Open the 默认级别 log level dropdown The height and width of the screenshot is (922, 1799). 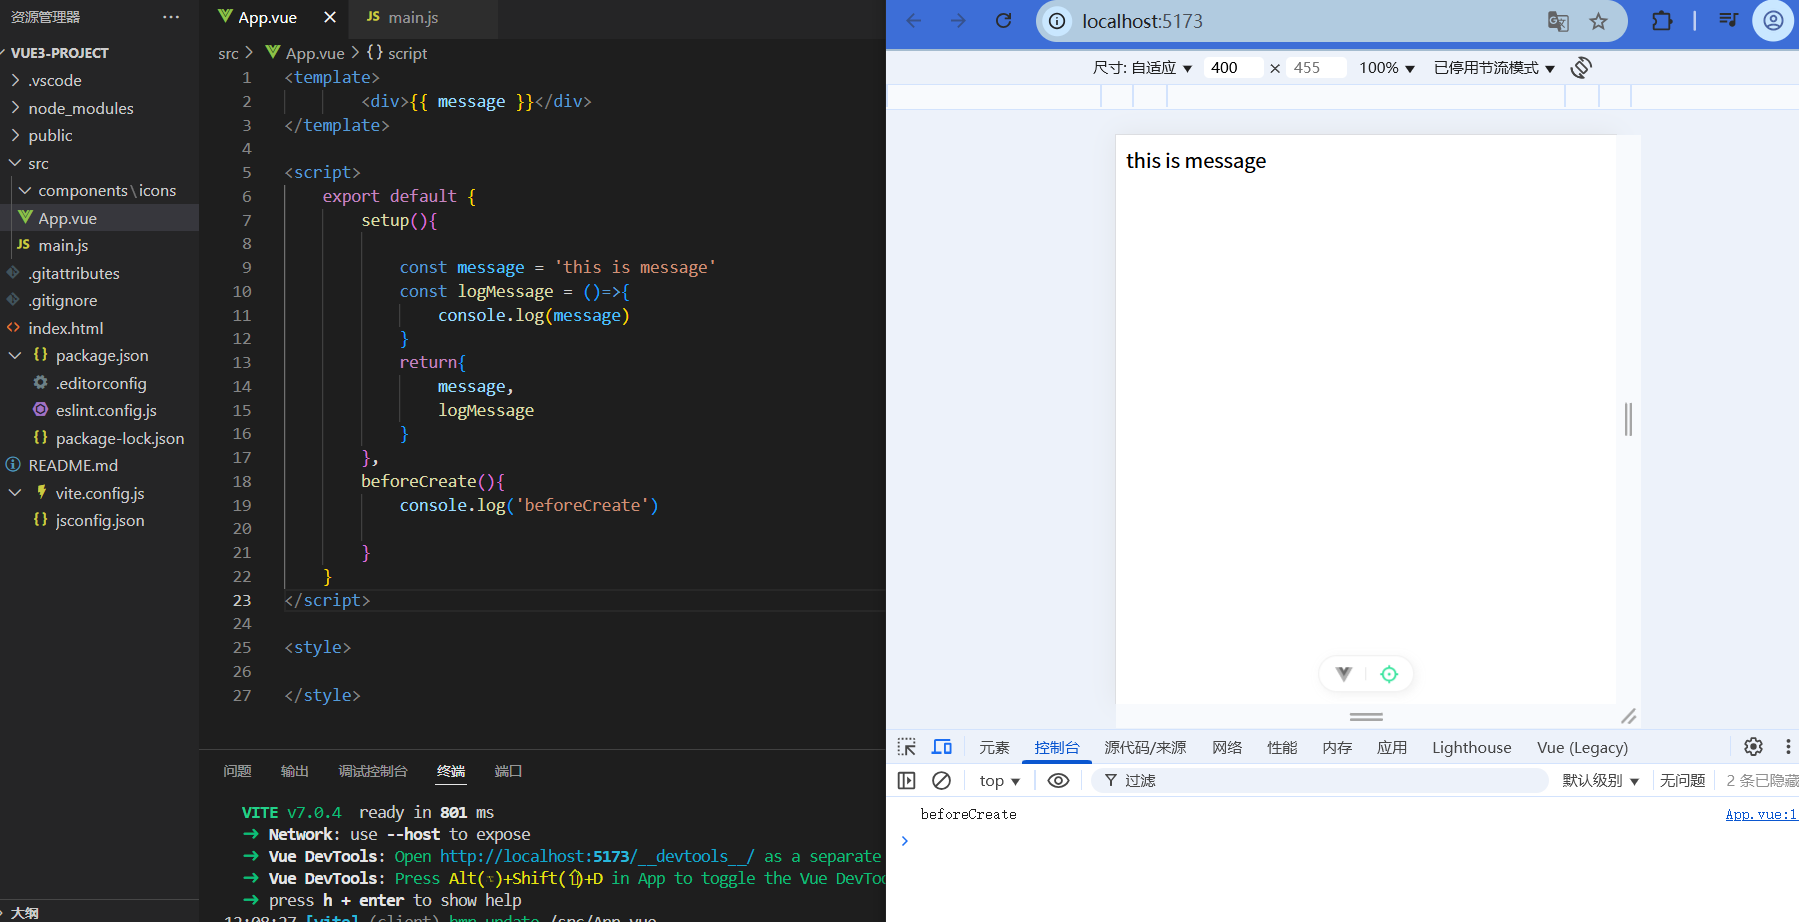click(1599, 780)
